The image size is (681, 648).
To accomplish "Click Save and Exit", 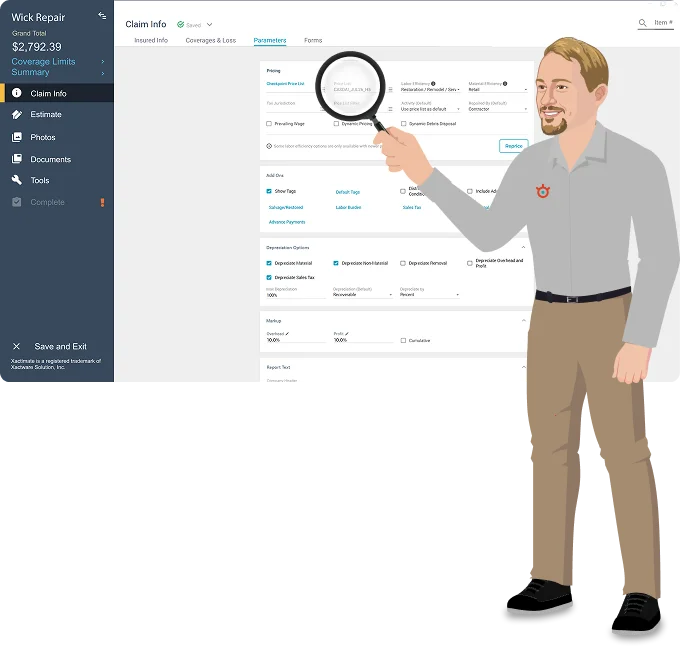I will pyautogui.click(x=60, y=347).
